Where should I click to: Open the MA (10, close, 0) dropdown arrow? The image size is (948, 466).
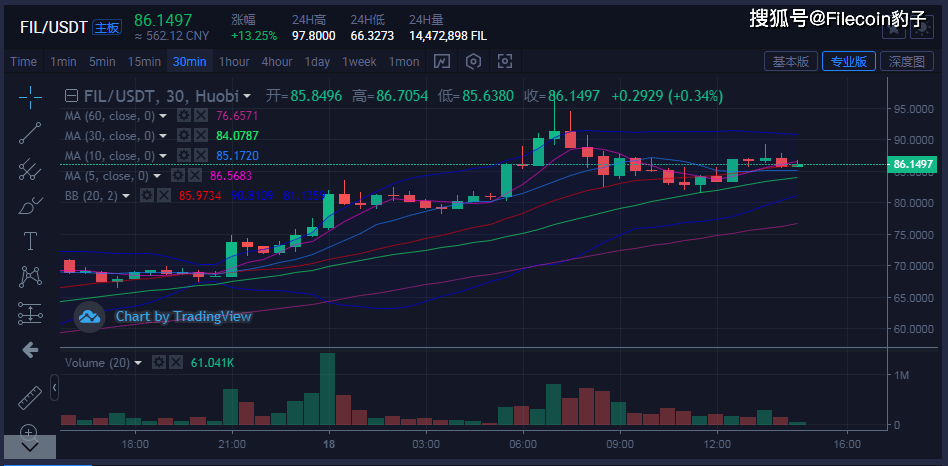click(163, 156)
